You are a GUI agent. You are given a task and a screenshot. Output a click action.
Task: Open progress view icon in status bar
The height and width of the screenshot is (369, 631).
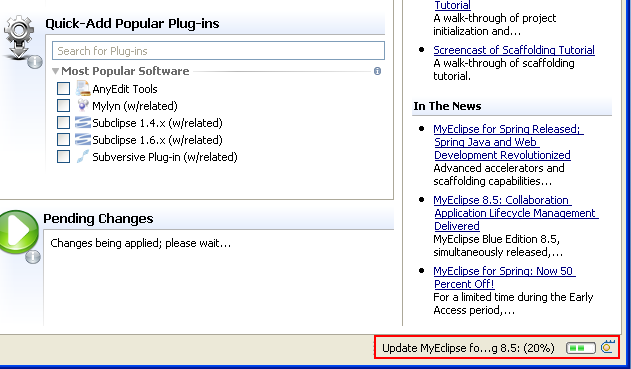[x=608, y=347]
